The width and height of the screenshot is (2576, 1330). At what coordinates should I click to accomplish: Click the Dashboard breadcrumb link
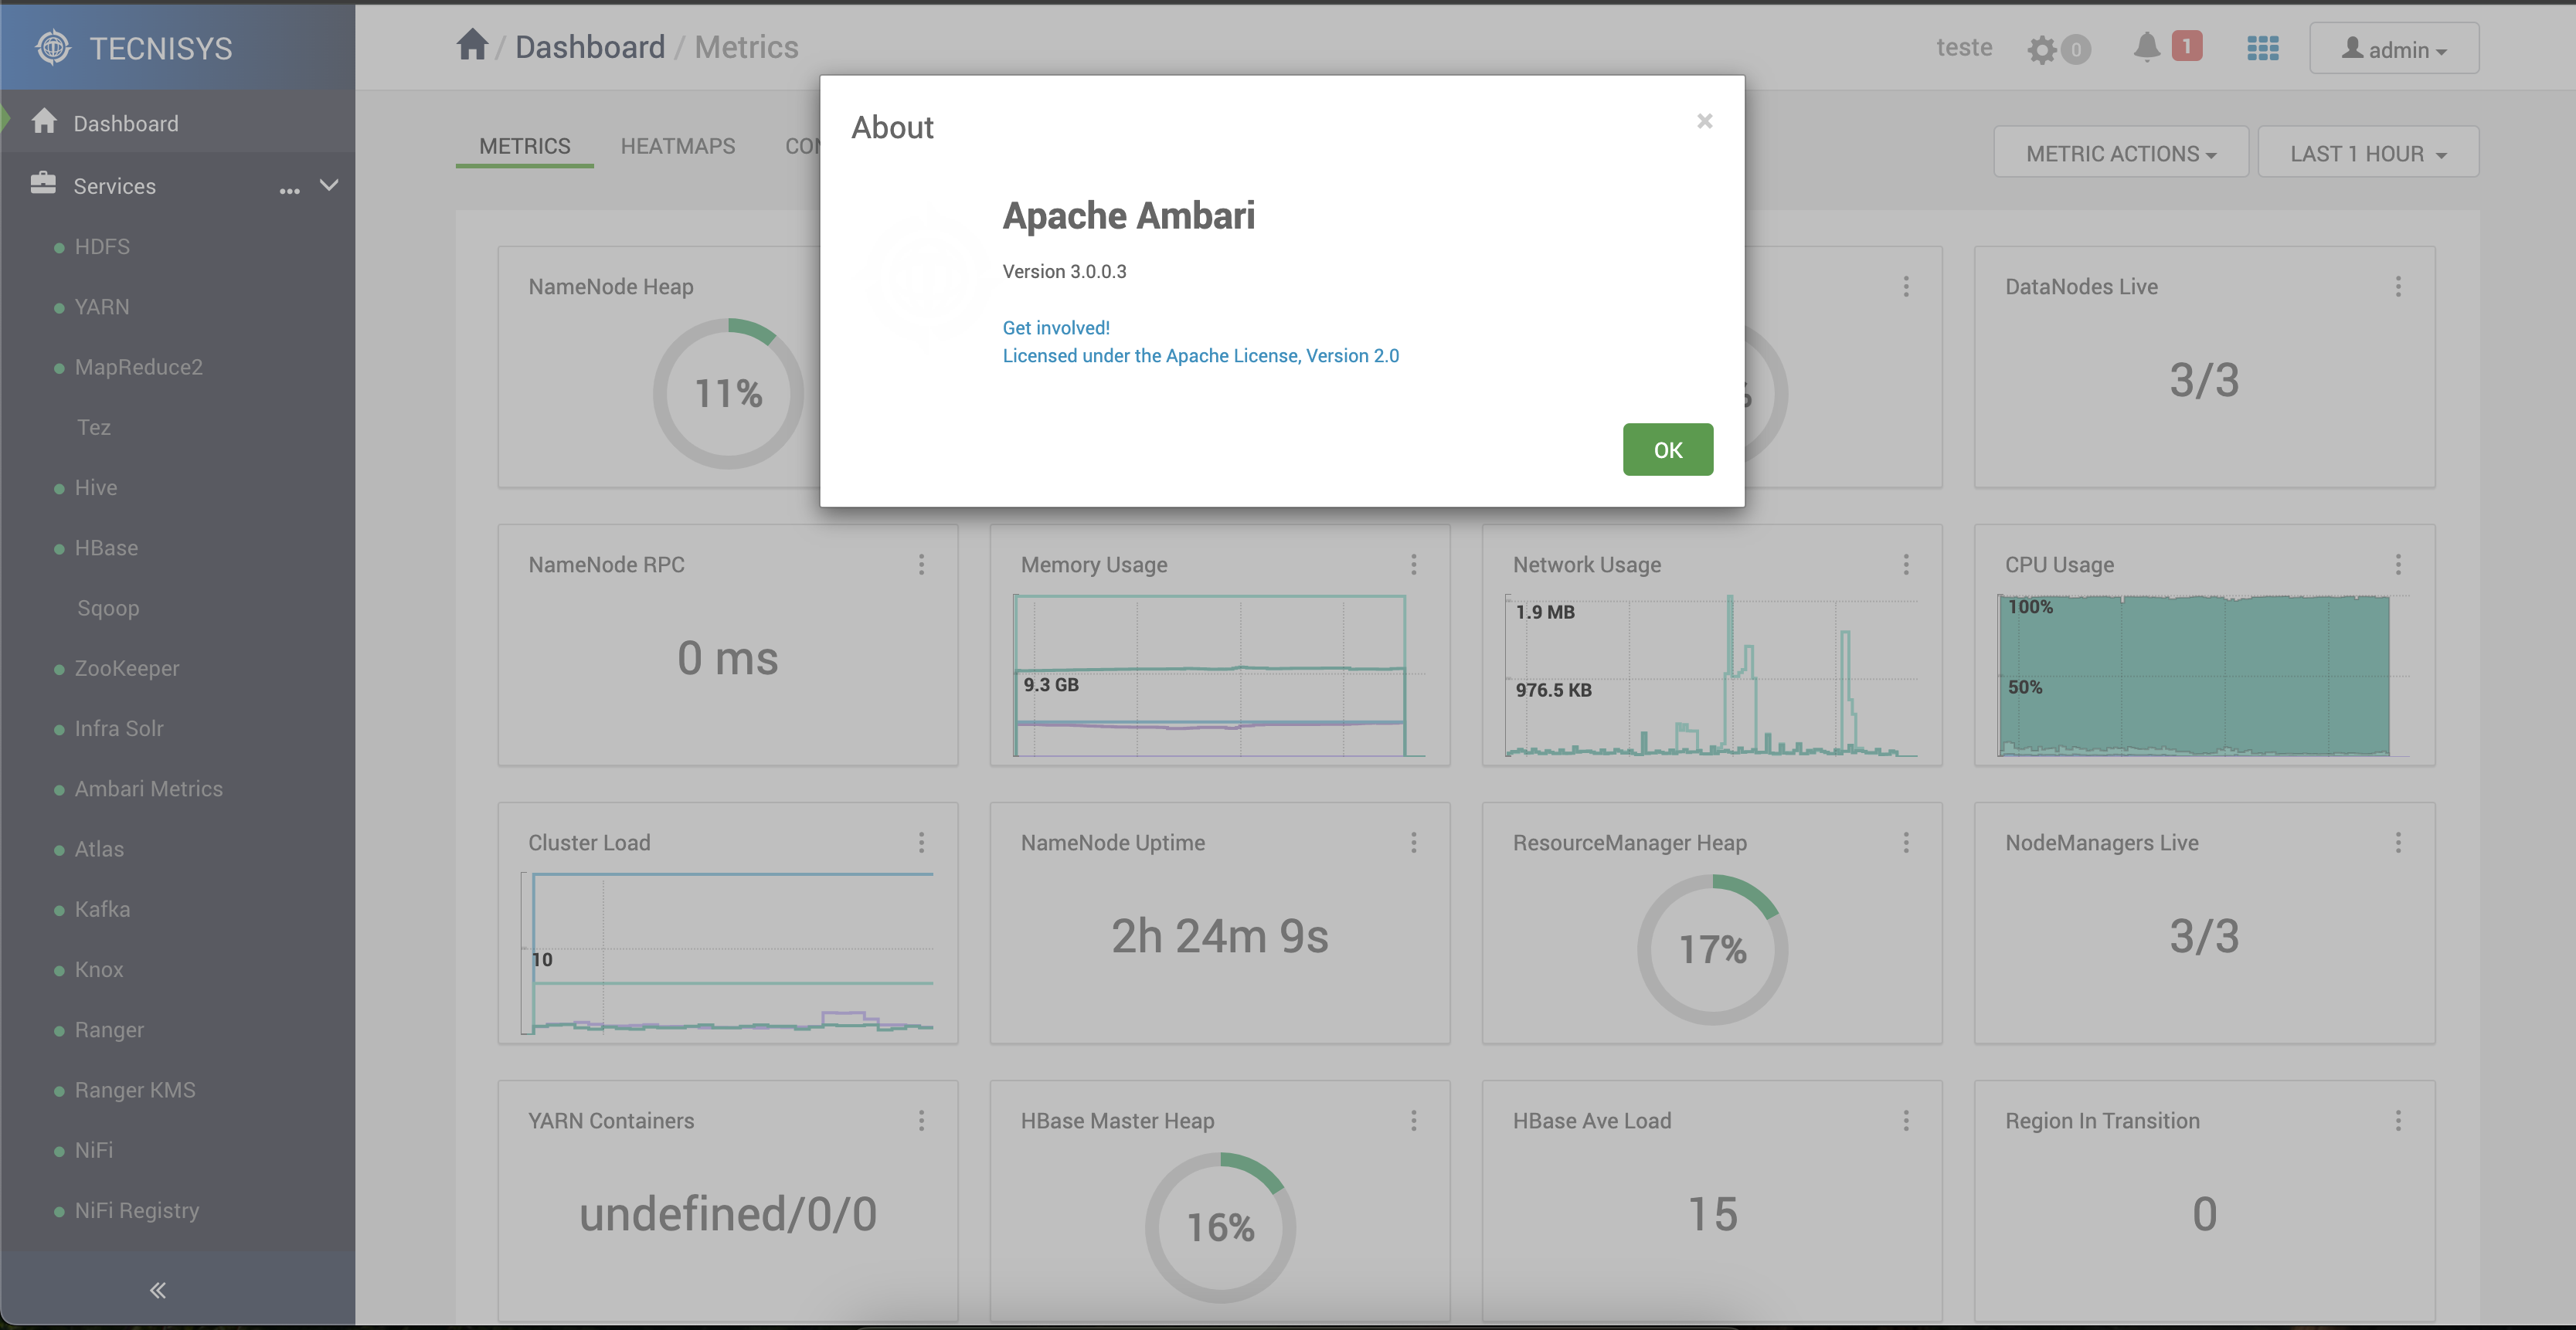click(x=590, y=47)
